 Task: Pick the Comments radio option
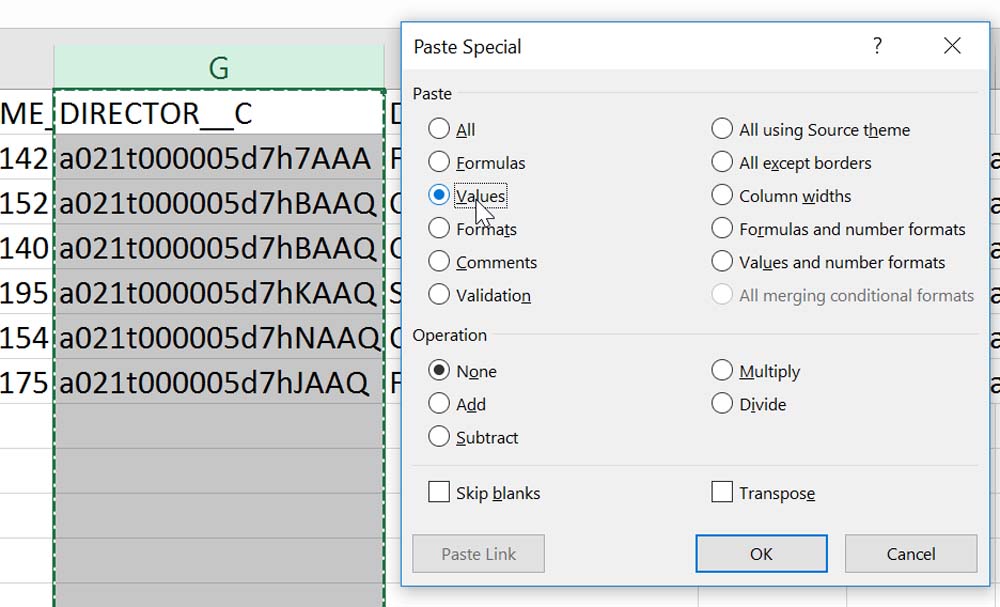[x=439, y=261]
